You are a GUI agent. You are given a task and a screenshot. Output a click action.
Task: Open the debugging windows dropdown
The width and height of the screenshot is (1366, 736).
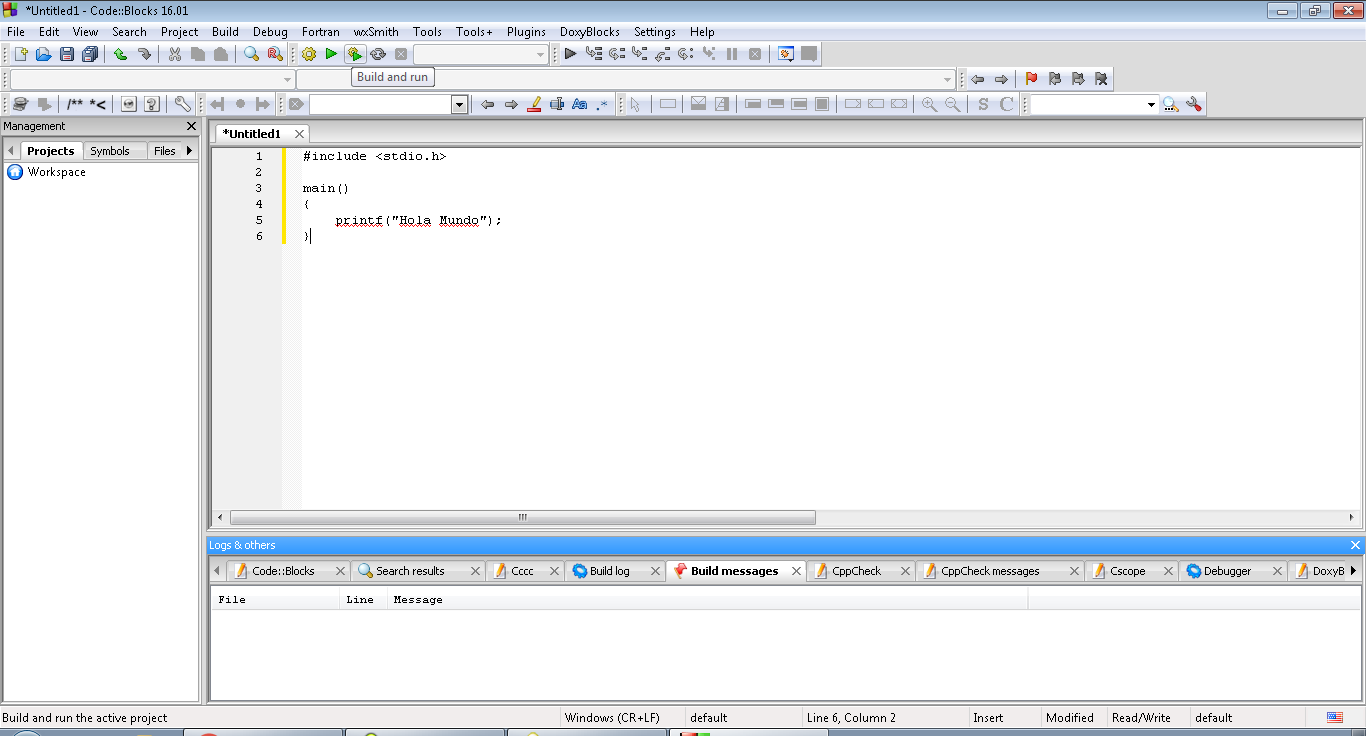(x=786, y=54)
